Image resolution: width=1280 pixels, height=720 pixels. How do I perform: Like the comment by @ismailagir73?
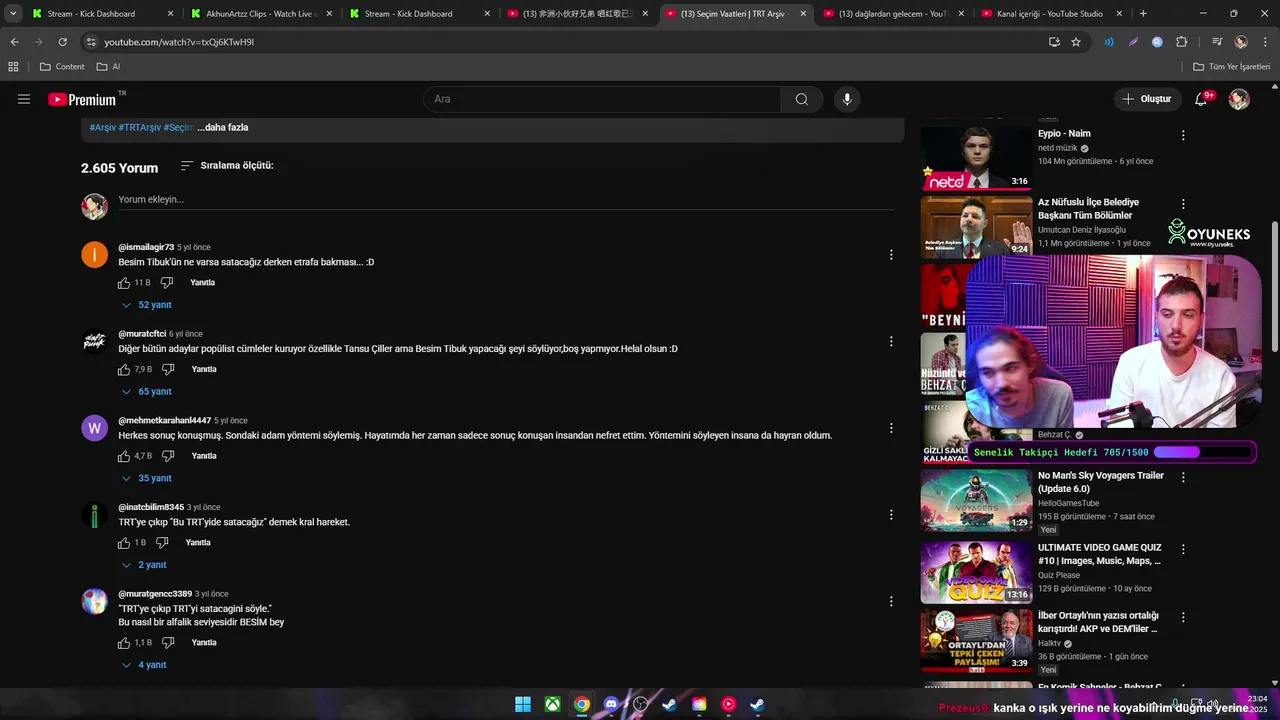124,283
